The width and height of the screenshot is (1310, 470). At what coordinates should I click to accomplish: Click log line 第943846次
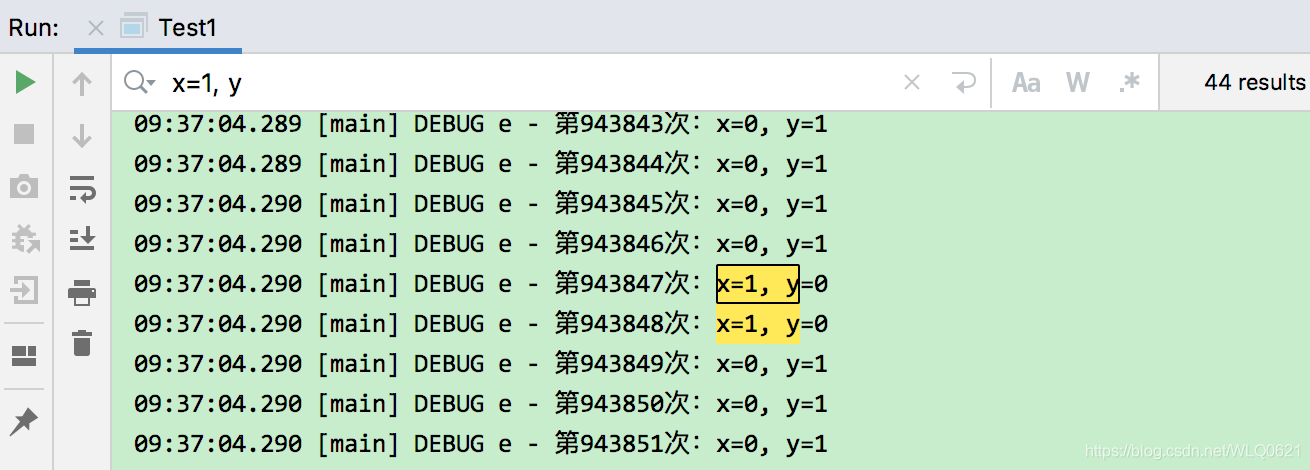(x=481, y=244)
